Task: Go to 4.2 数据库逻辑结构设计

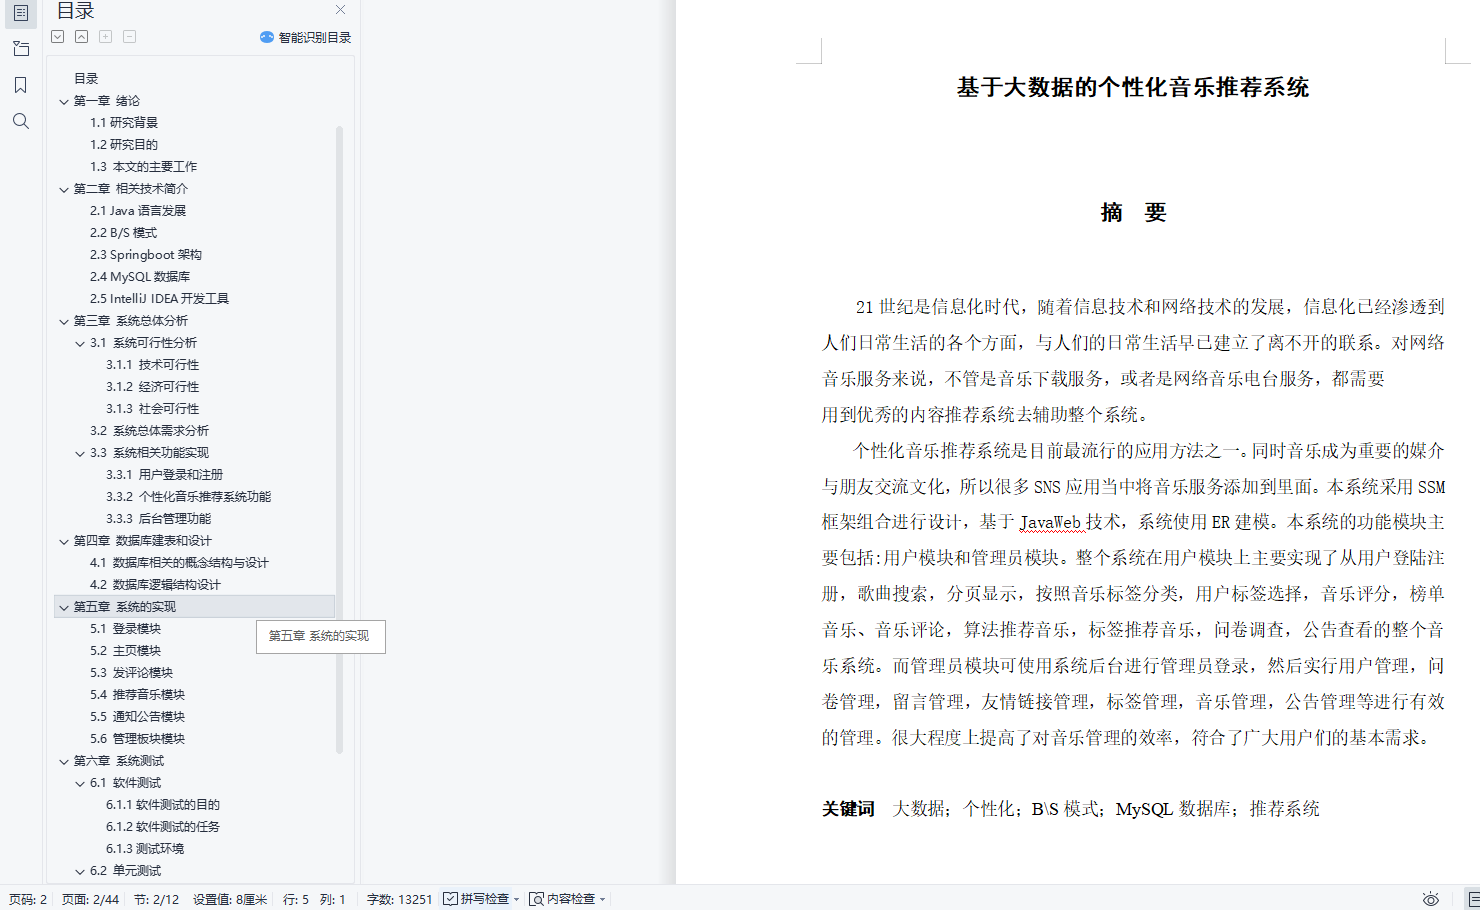Action: click(155, 584)
